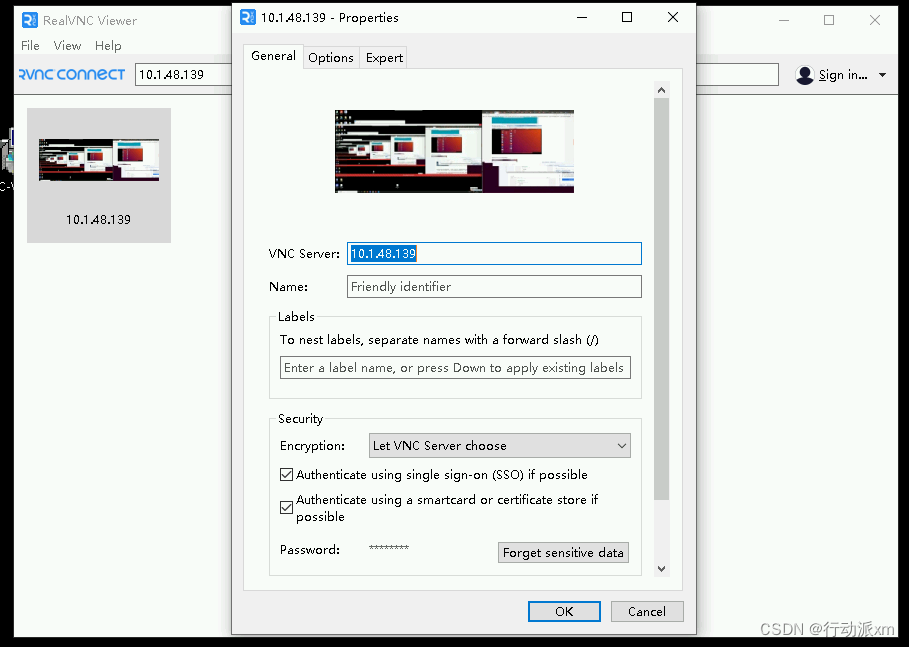909x647 pixels.
Task: Switch to the General tab
Action: click(273, 56)
